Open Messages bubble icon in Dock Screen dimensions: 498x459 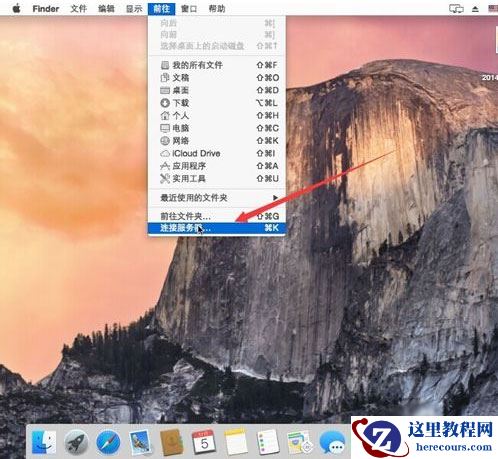pyautogui.click(x=332, y=442)
